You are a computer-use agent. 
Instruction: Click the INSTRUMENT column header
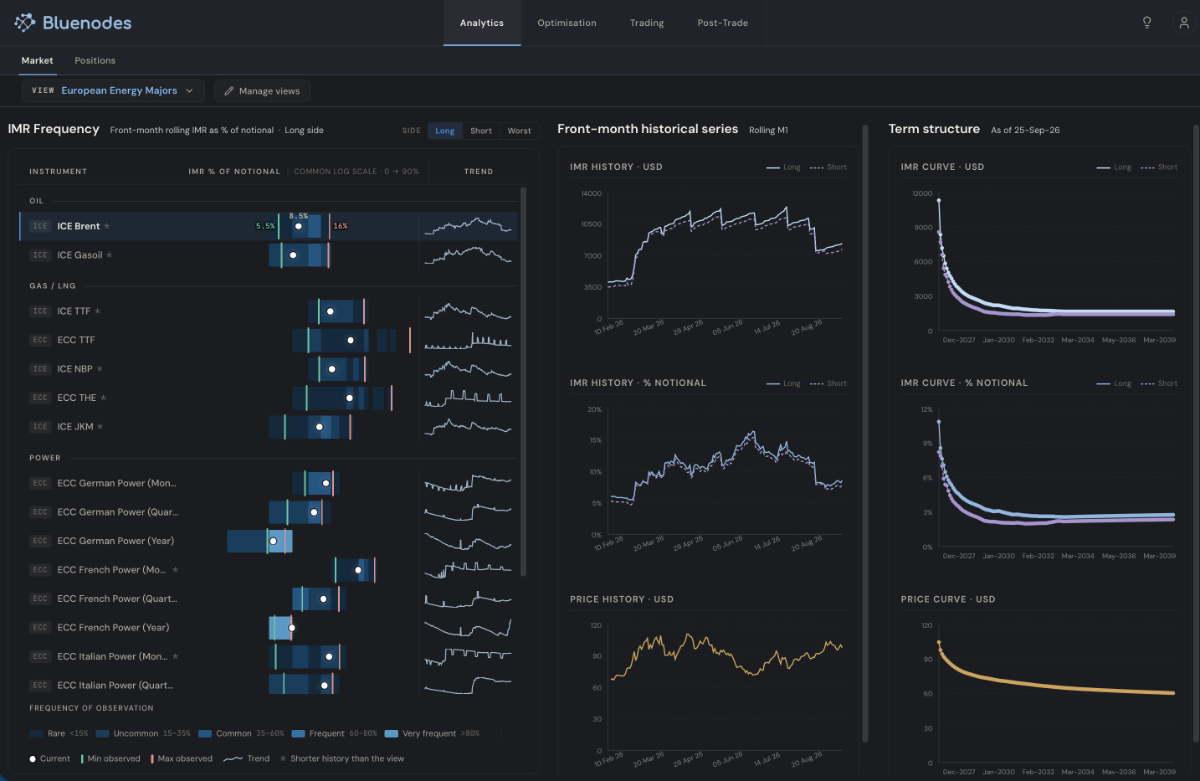point(58,172)
